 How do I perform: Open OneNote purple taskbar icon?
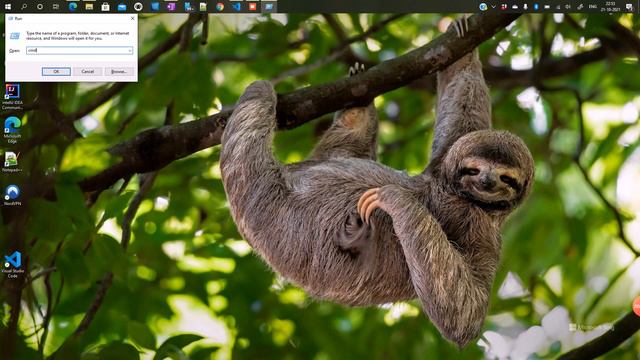171,7
